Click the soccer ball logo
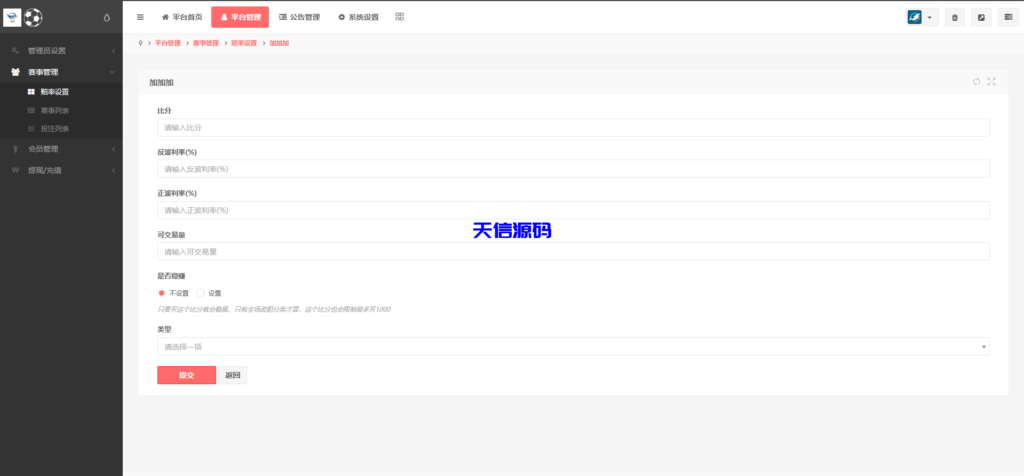1024x476 pixels. [x=33, y=18]
